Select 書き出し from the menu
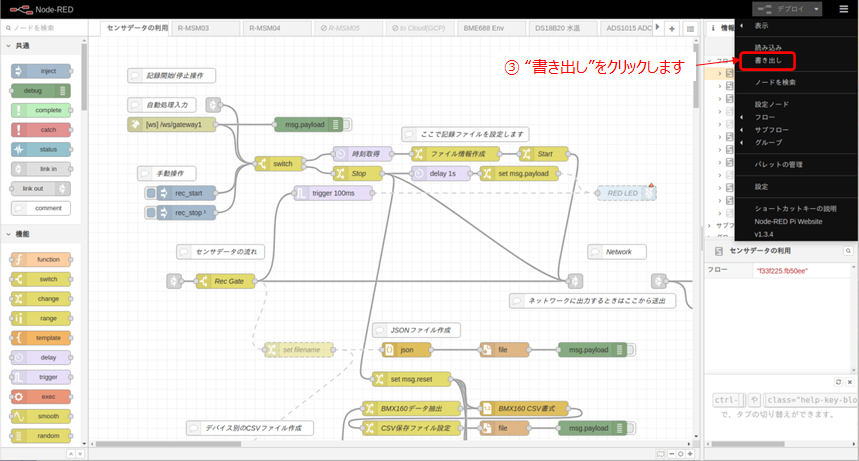Image resolution: width=859 pixels, height=461 pixels. [x=768, y=61]
